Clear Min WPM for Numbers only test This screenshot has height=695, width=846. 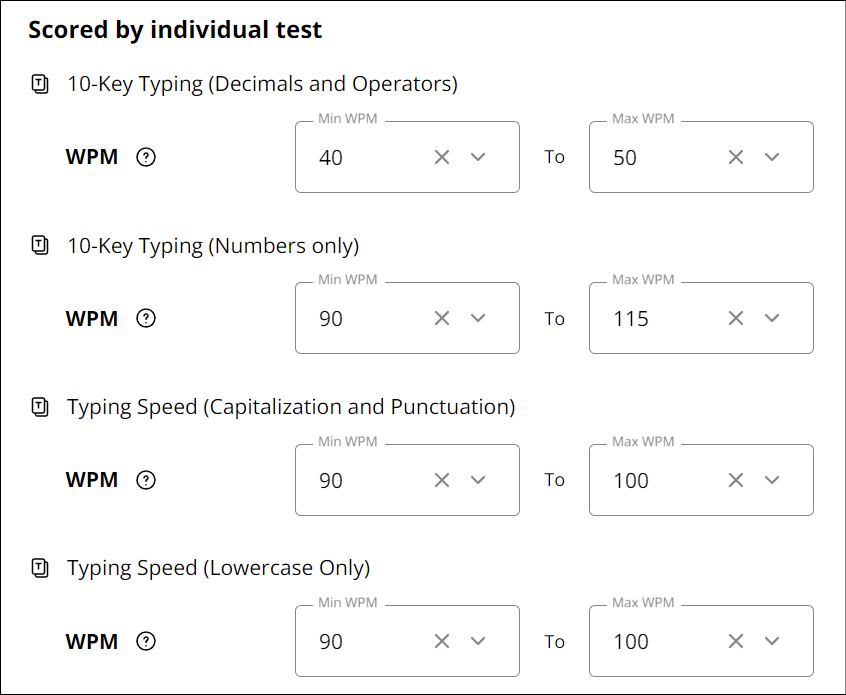click(x=442, y=319)
